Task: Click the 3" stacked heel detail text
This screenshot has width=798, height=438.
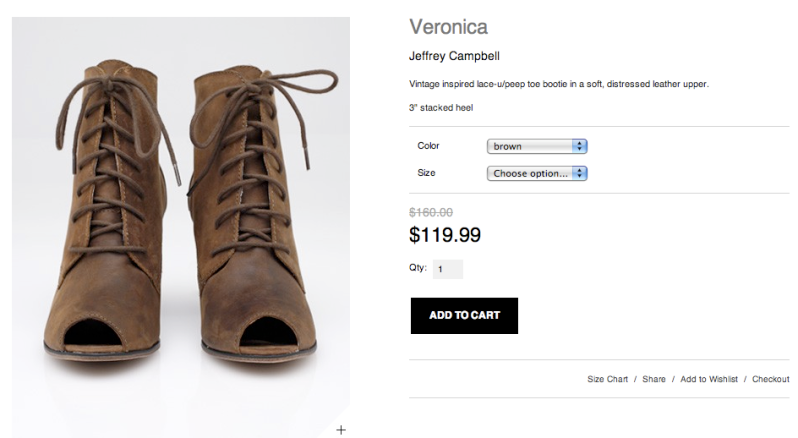Action: point(440,107)
